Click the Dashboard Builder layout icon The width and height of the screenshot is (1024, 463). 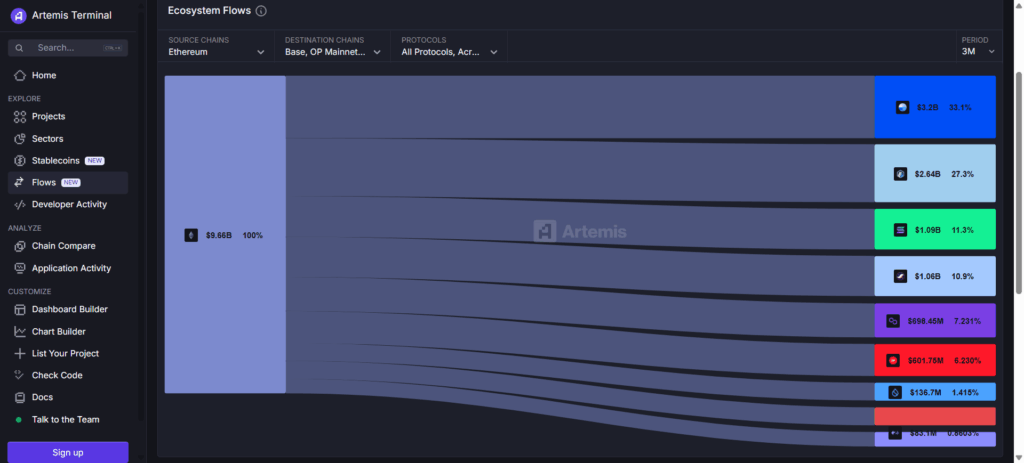tap(20, 310)
